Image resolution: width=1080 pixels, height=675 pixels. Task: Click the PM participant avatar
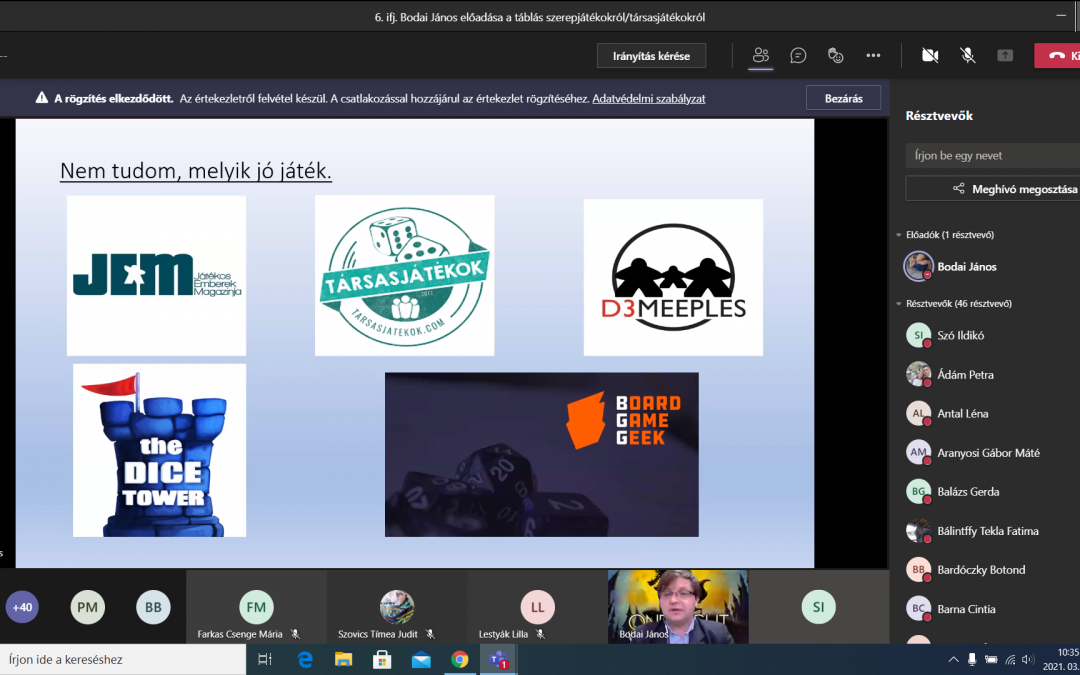(87, 608)
